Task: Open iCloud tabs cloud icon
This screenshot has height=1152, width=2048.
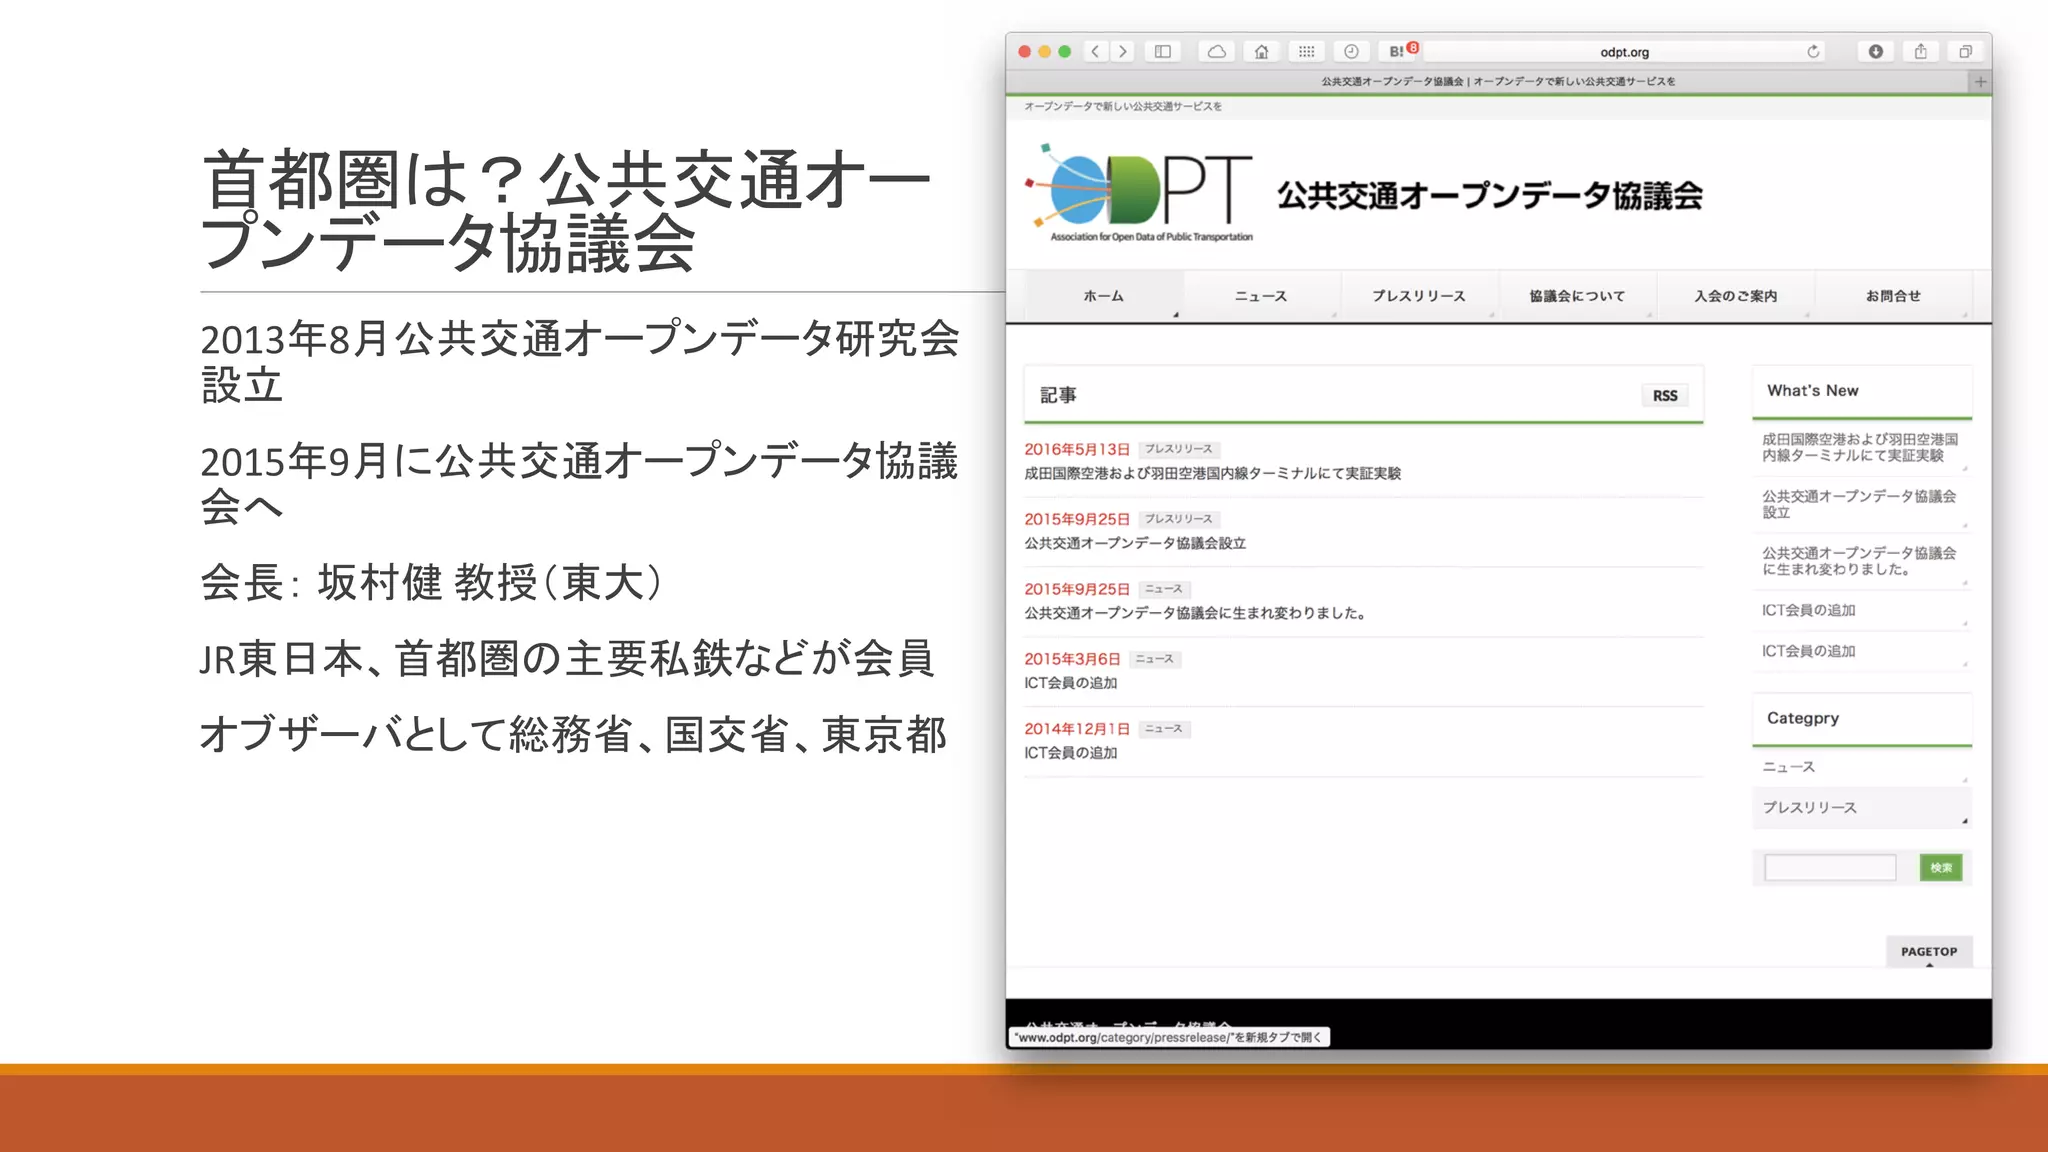Action: [1216, 51]
